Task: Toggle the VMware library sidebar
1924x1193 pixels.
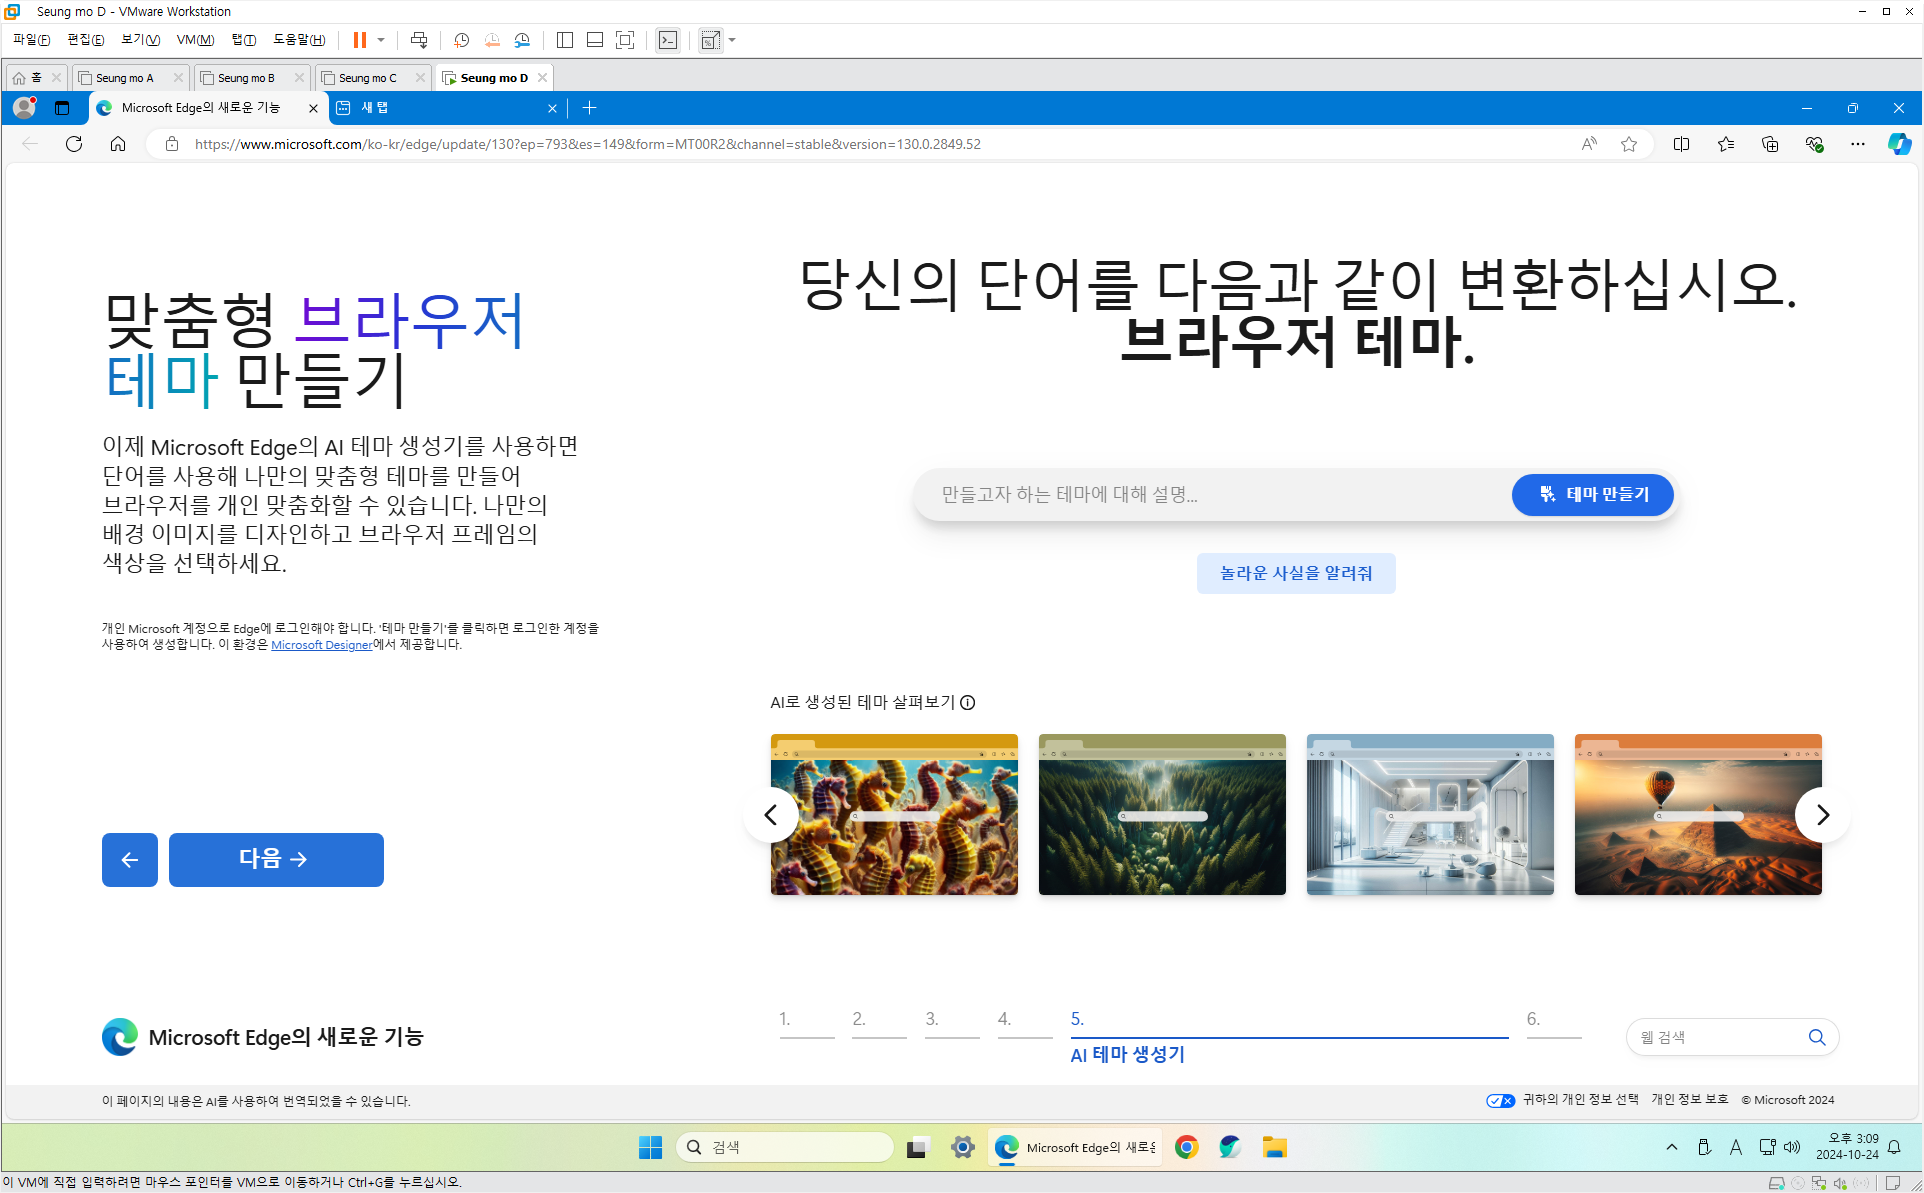Action: click(x=564, y=40)
